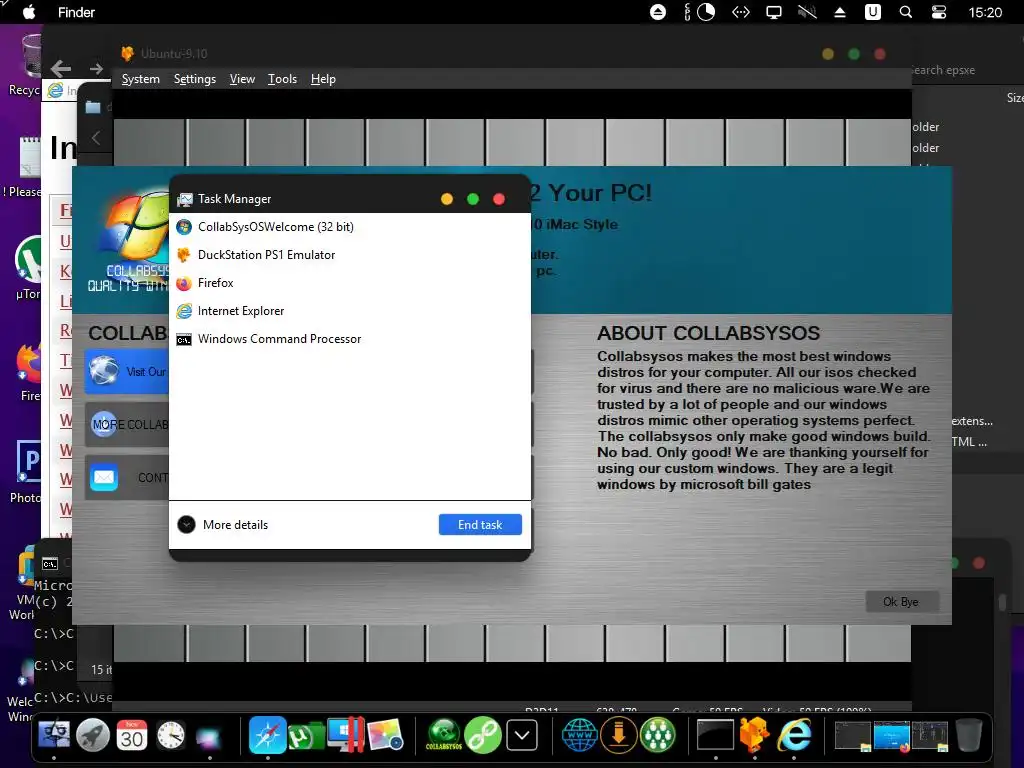1024x768 pixels.
Task: Open Siri icon in dock
Action: [x=209, y=737]
